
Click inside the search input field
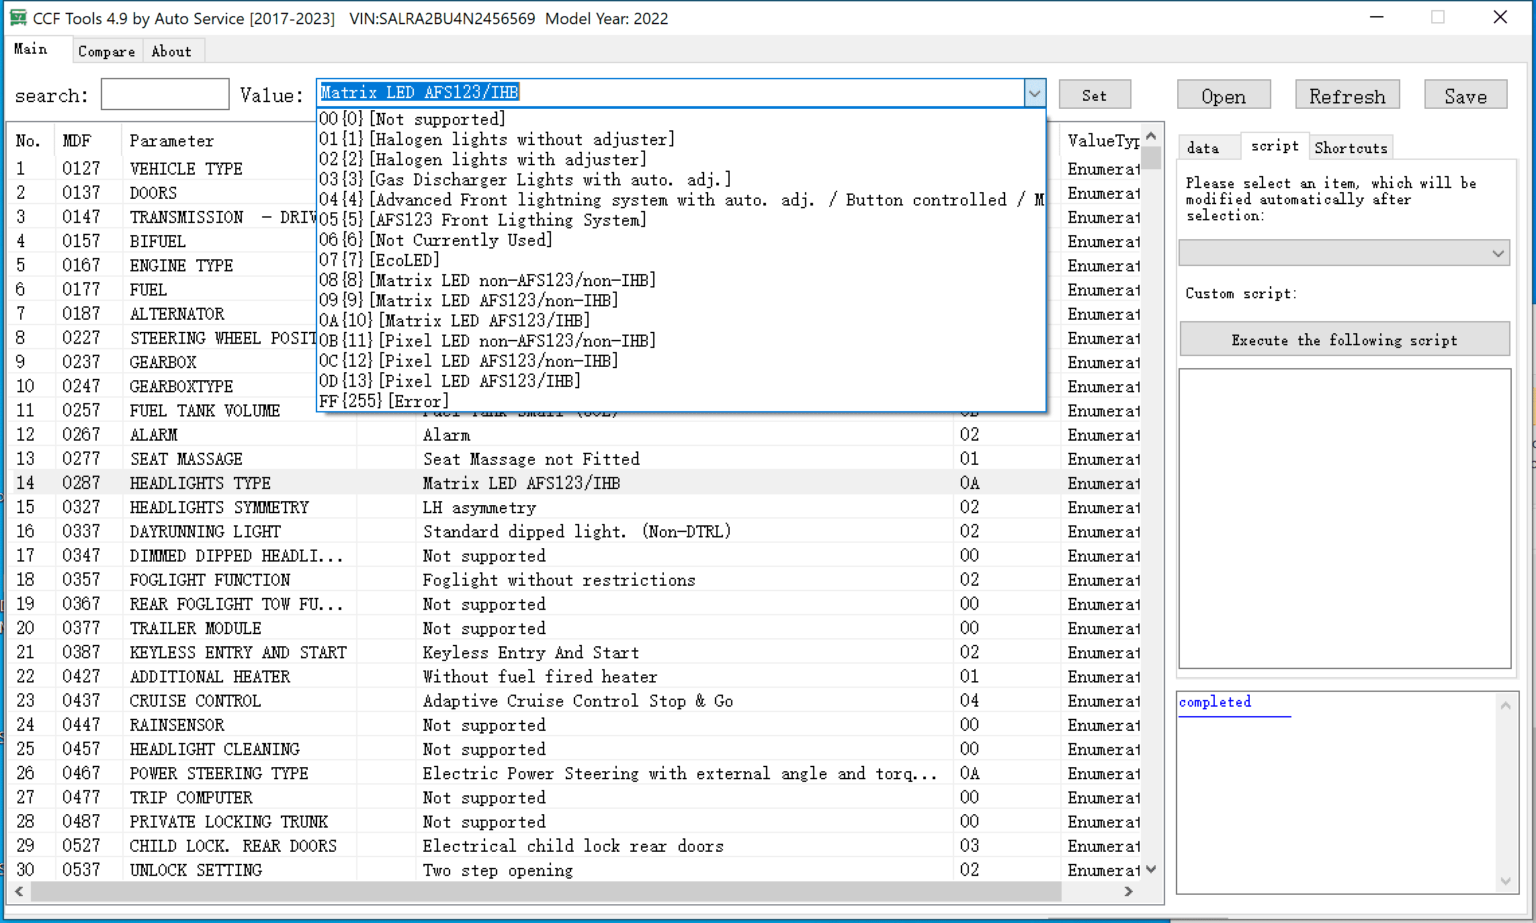[164, 94]
